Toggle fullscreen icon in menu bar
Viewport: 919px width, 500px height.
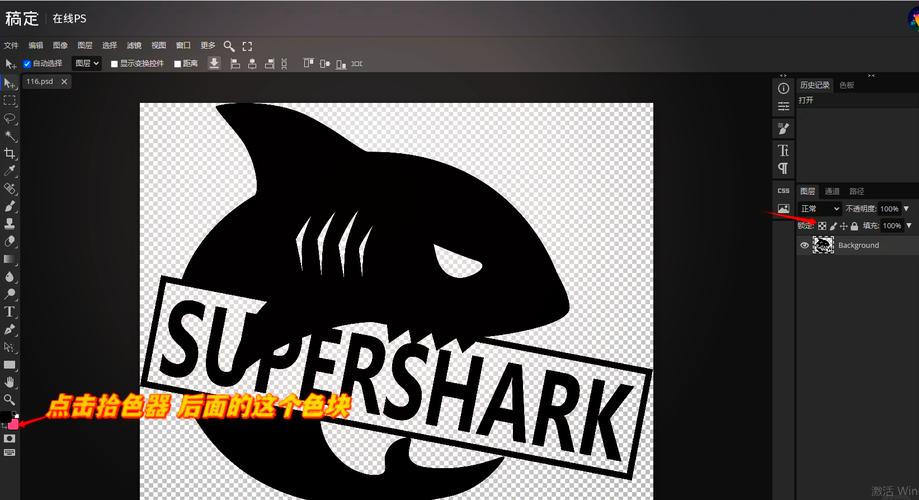[247, 46]
